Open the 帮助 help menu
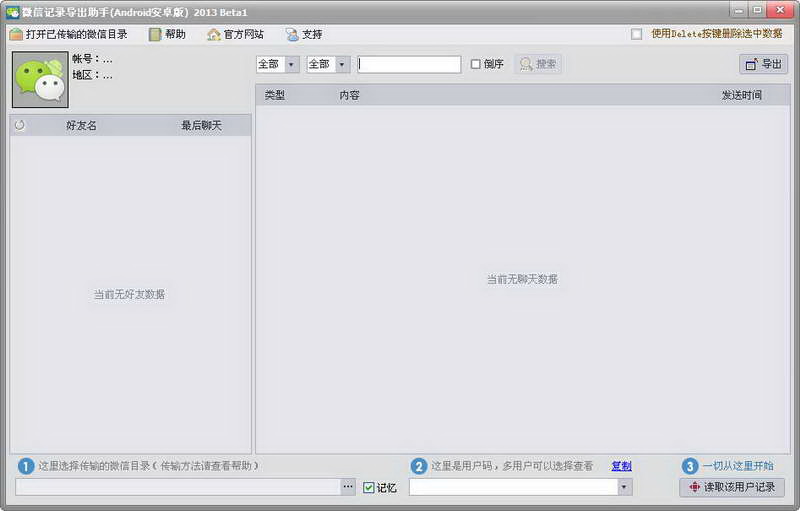This screenshot has height=511, width=800. click(167, 34)
